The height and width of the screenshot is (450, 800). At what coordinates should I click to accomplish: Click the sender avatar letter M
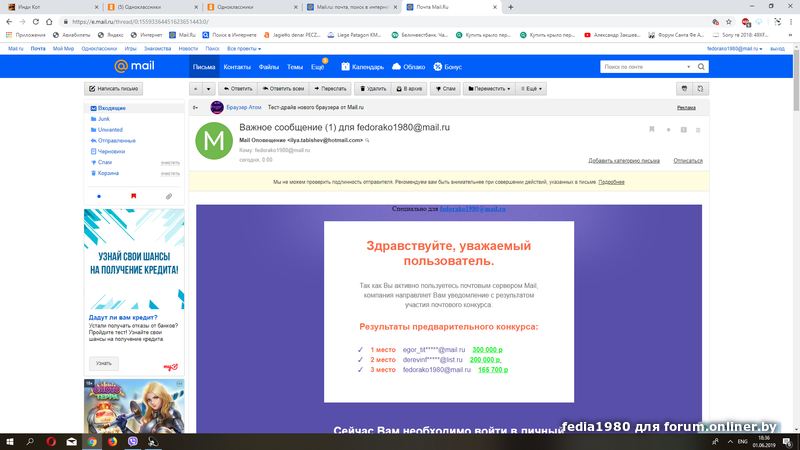(214, 140)
